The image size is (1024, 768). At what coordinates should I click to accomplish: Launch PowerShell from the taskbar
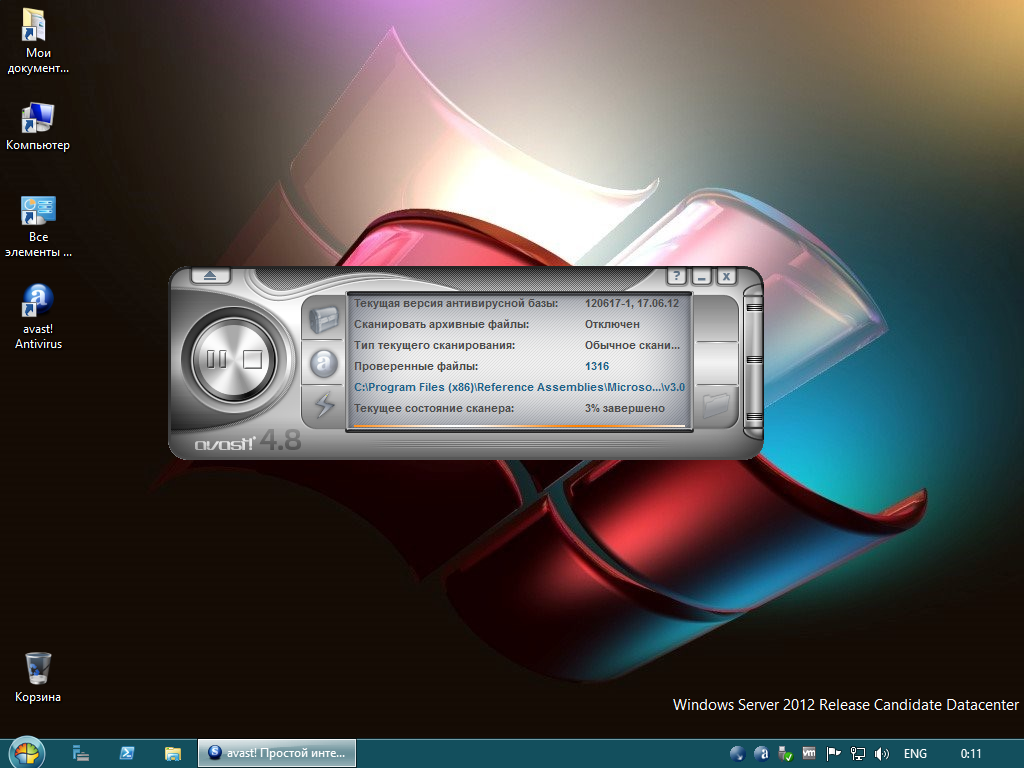point(127,754)
